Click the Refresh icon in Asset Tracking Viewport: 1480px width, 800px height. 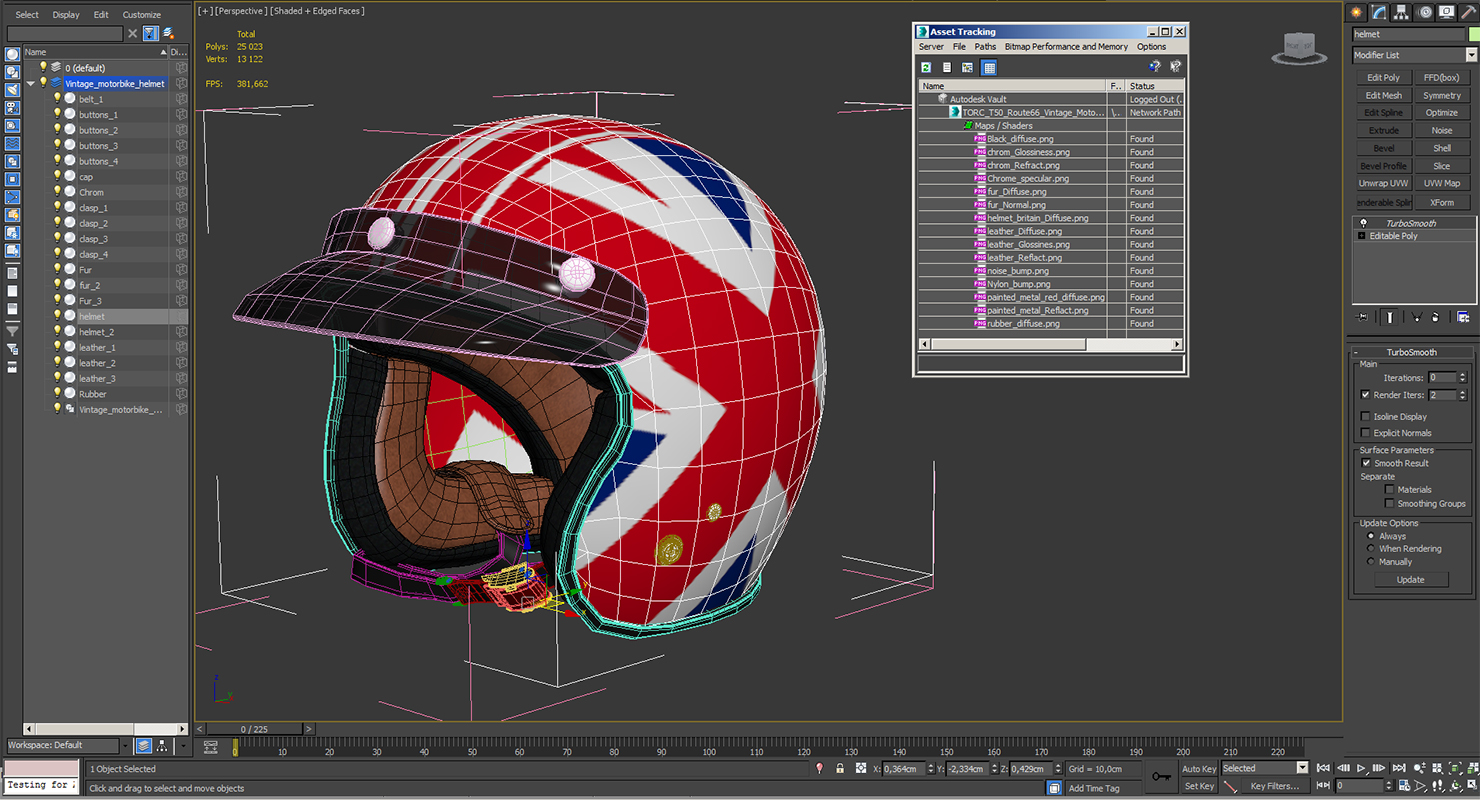coord(926,68)
